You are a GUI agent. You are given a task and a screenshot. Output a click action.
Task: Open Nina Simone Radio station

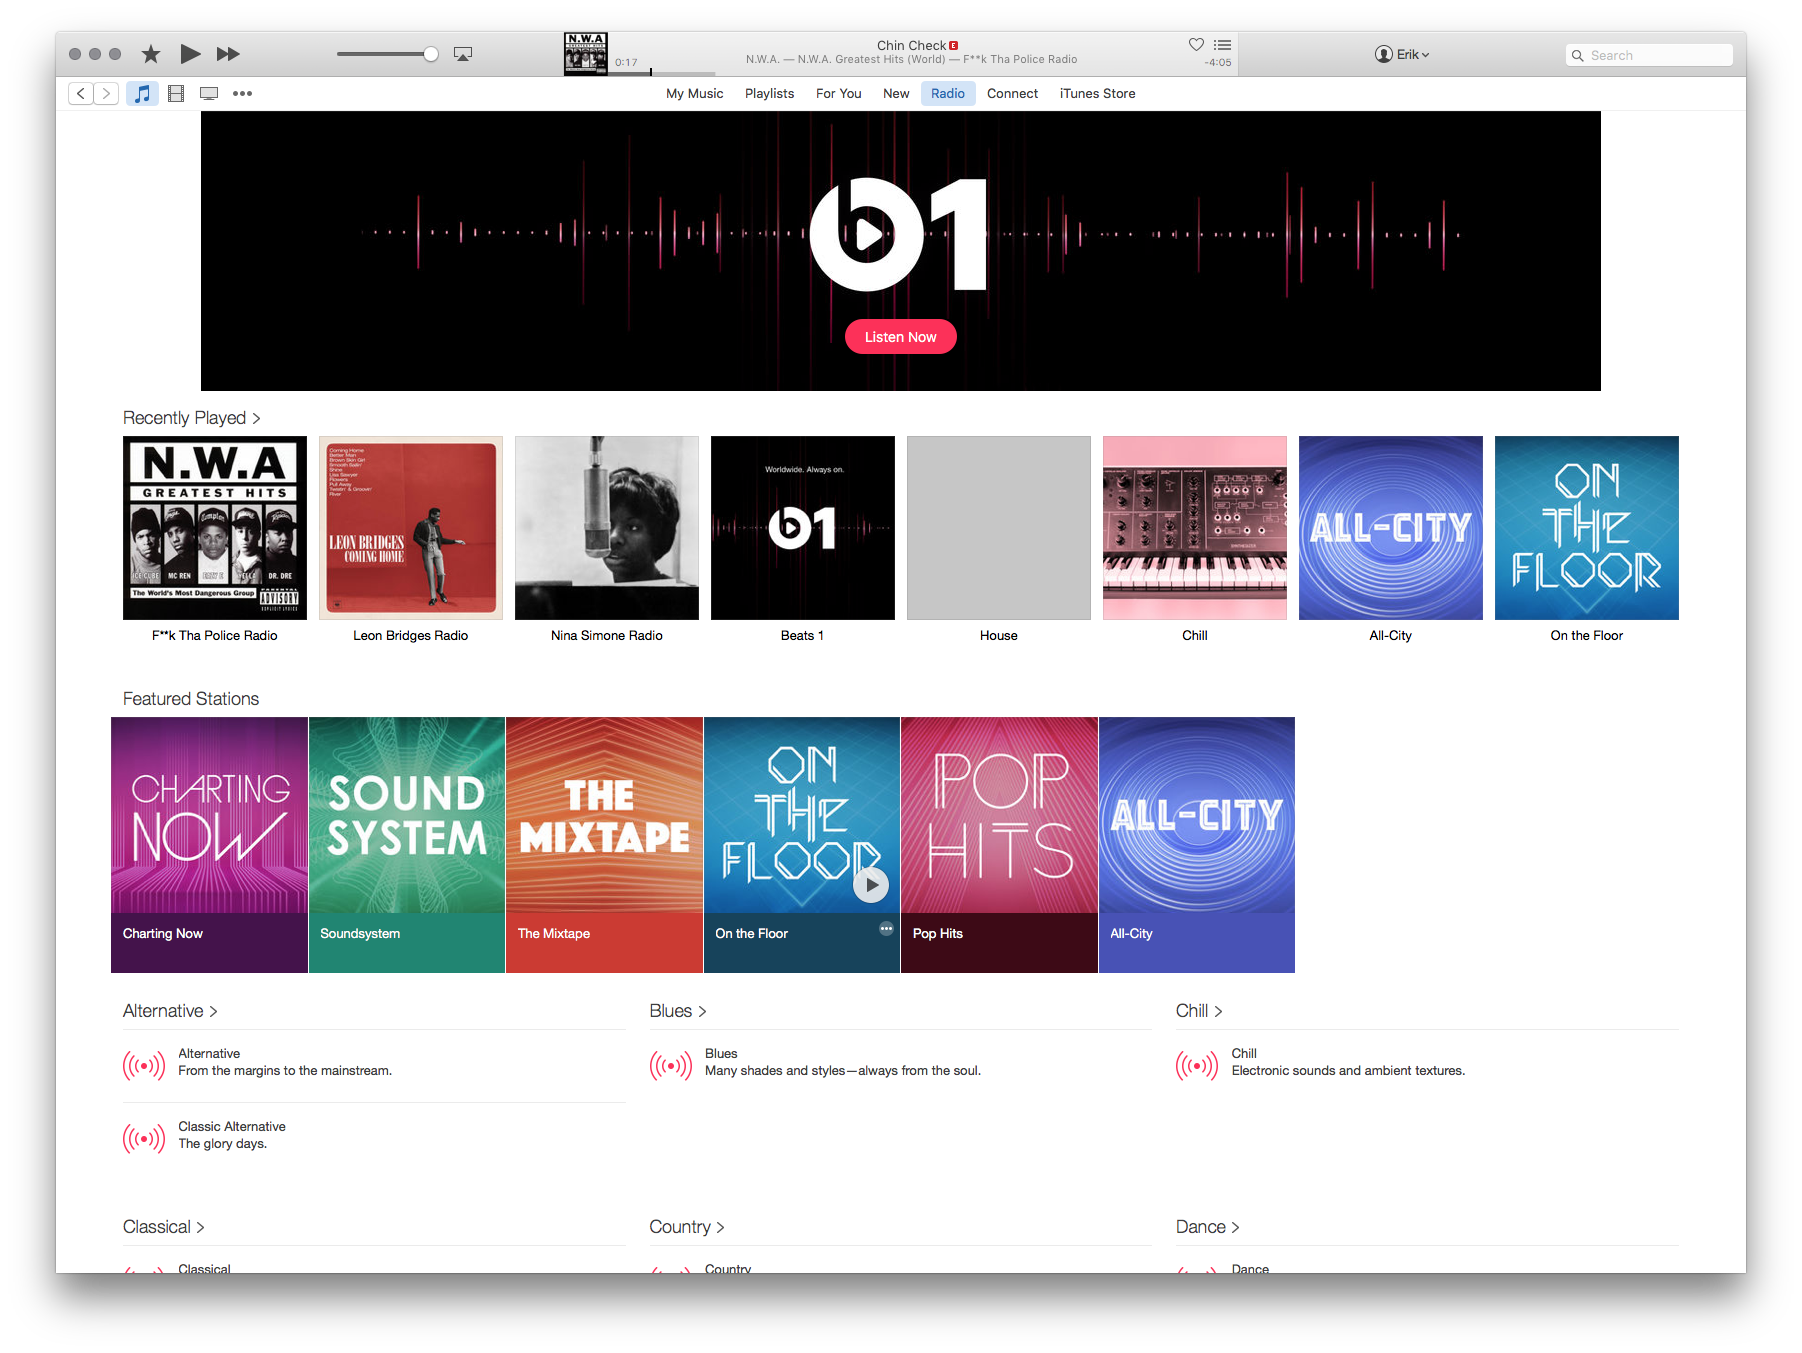pyautogui.click(x=607, y=528)
